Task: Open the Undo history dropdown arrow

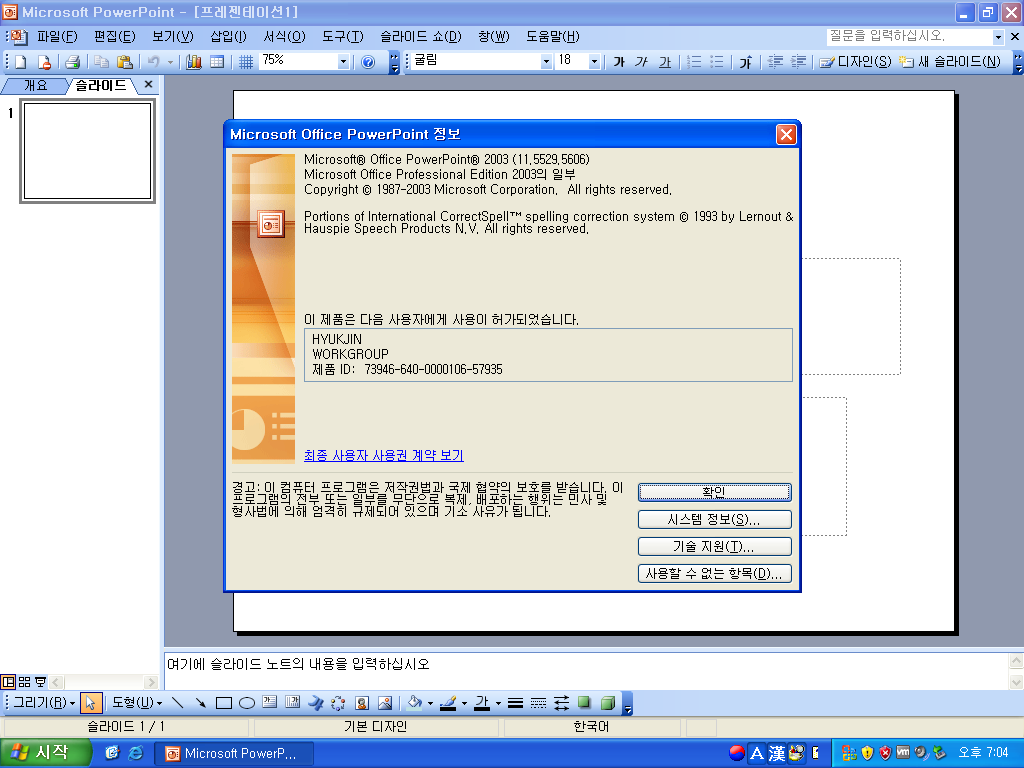Action: (170, 62)
